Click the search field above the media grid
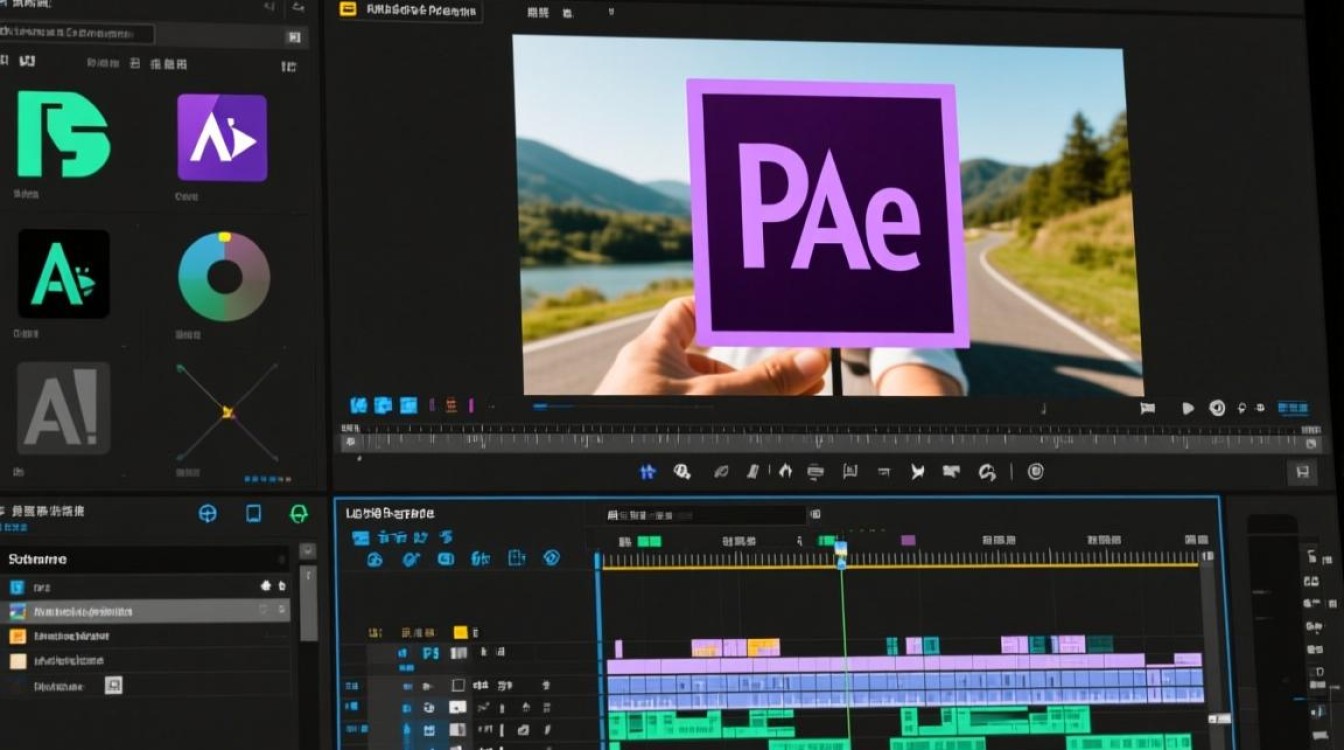 (x=77, y=34)
